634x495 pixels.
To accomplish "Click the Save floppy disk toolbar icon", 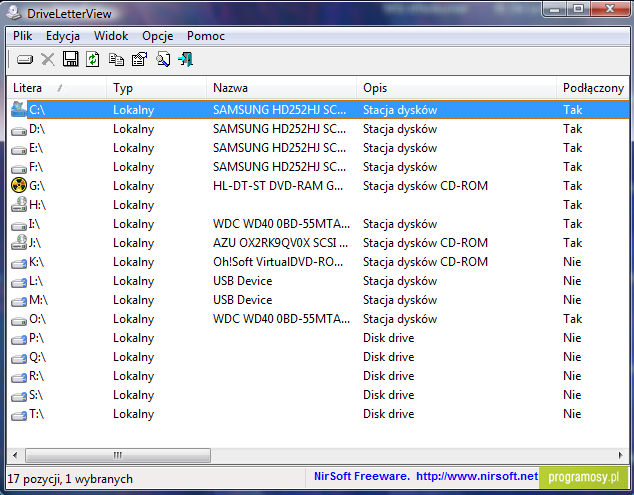I will tap(70, 59).
